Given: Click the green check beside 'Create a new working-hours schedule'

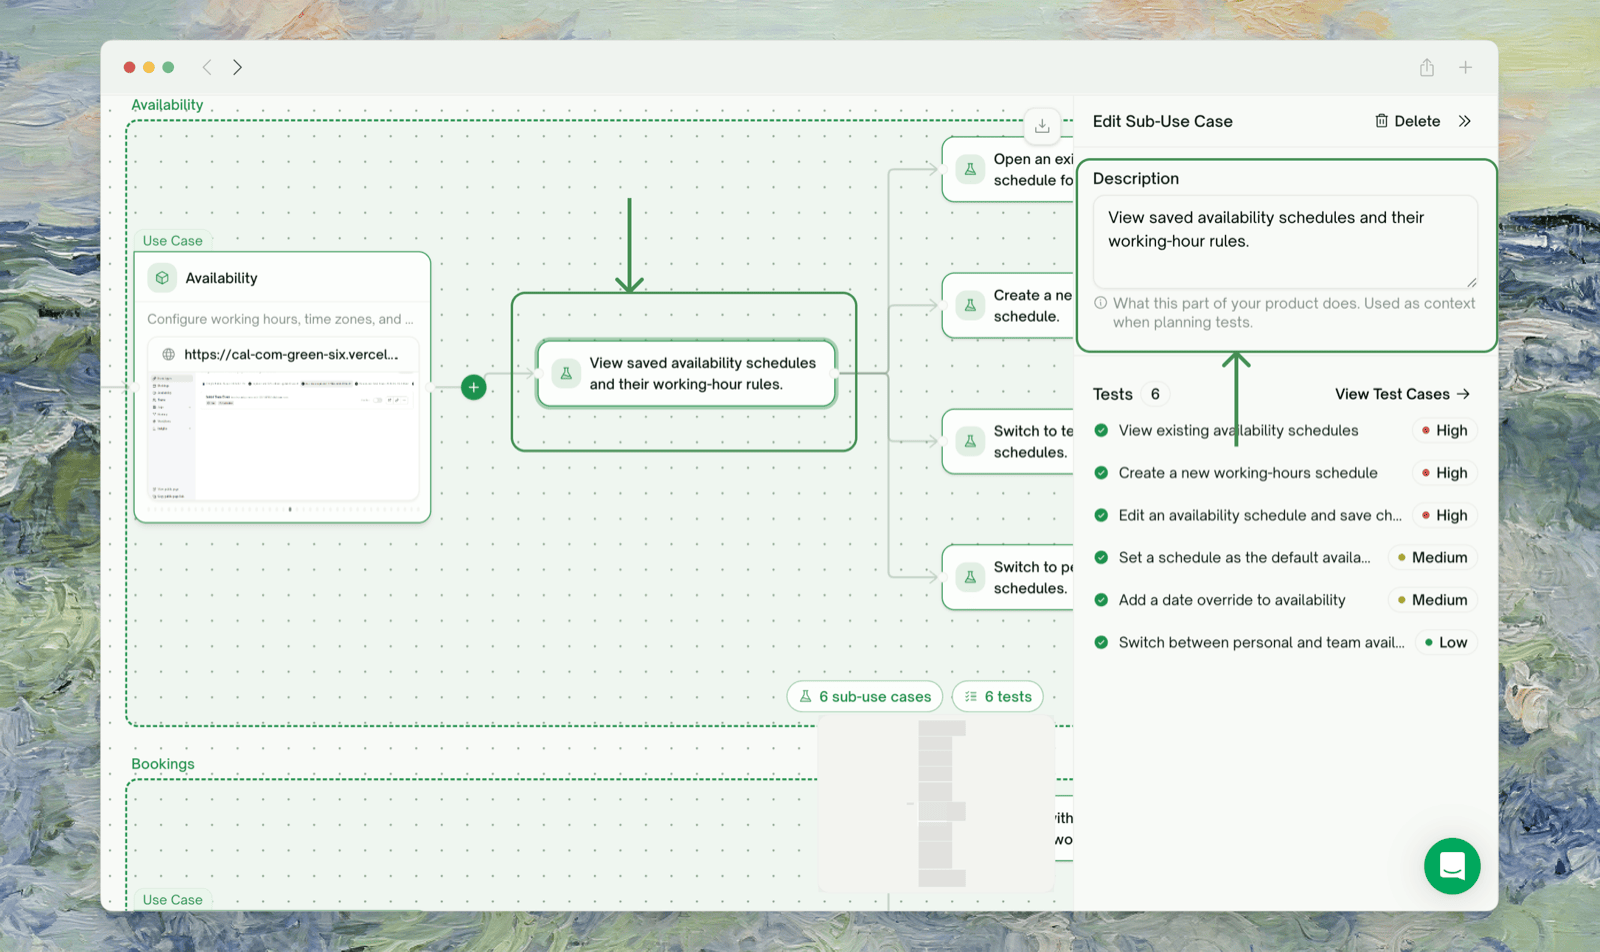Looking at the screenshot, I should coord(1101,473).
